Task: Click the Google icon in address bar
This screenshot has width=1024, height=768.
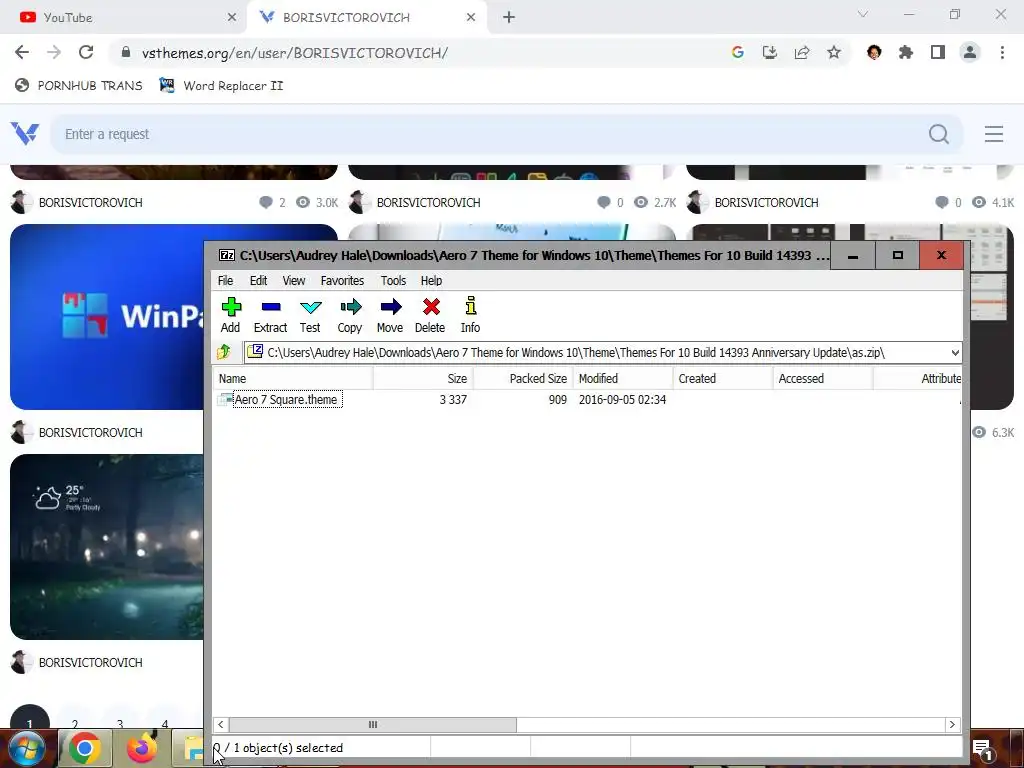Action: click(738, 53)
